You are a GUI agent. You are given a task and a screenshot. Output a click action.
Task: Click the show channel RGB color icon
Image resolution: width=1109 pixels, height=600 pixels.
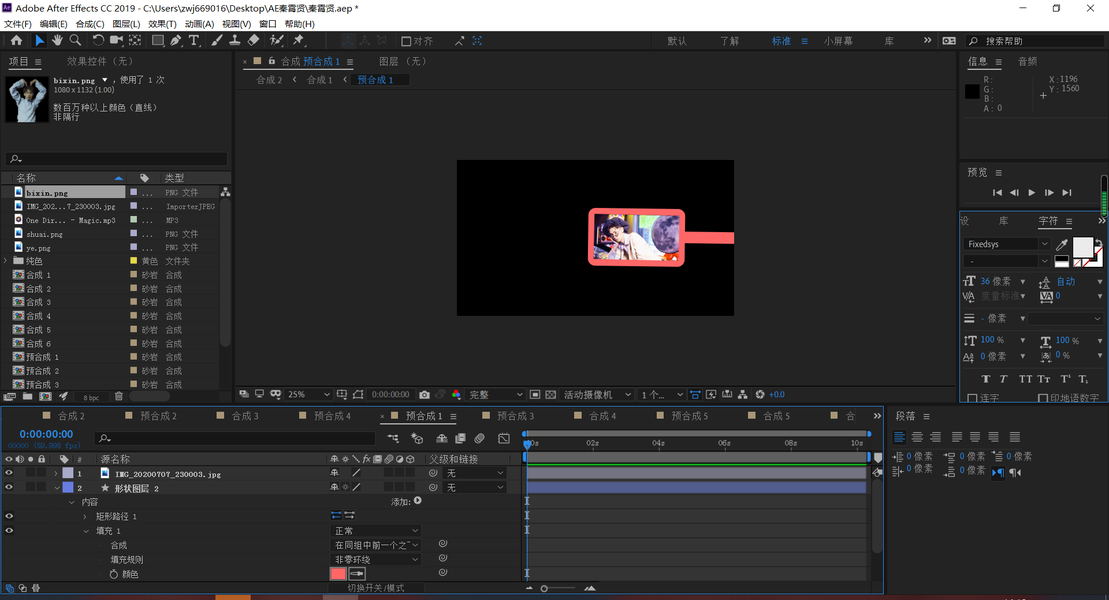pos(456,395)
